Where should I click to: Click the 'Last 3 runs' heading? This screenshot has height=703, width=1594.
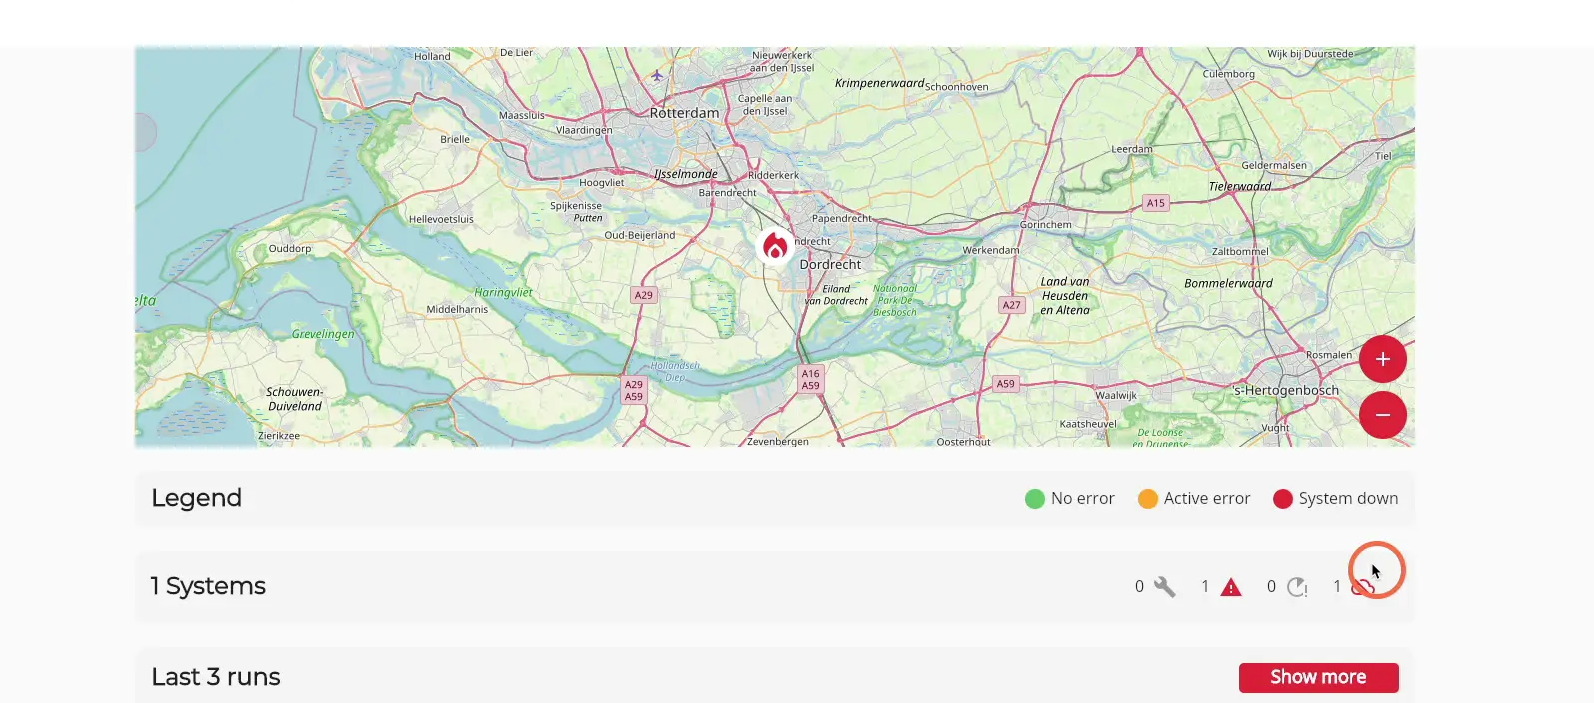pos(216,677)
